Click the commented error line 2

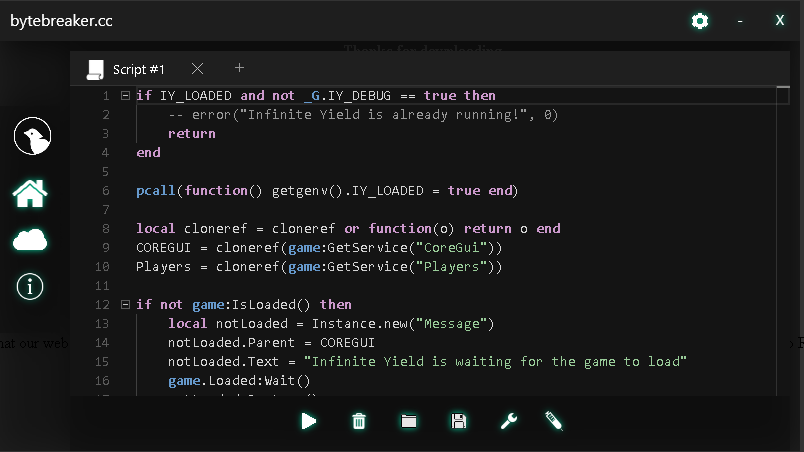pos(363,114)
